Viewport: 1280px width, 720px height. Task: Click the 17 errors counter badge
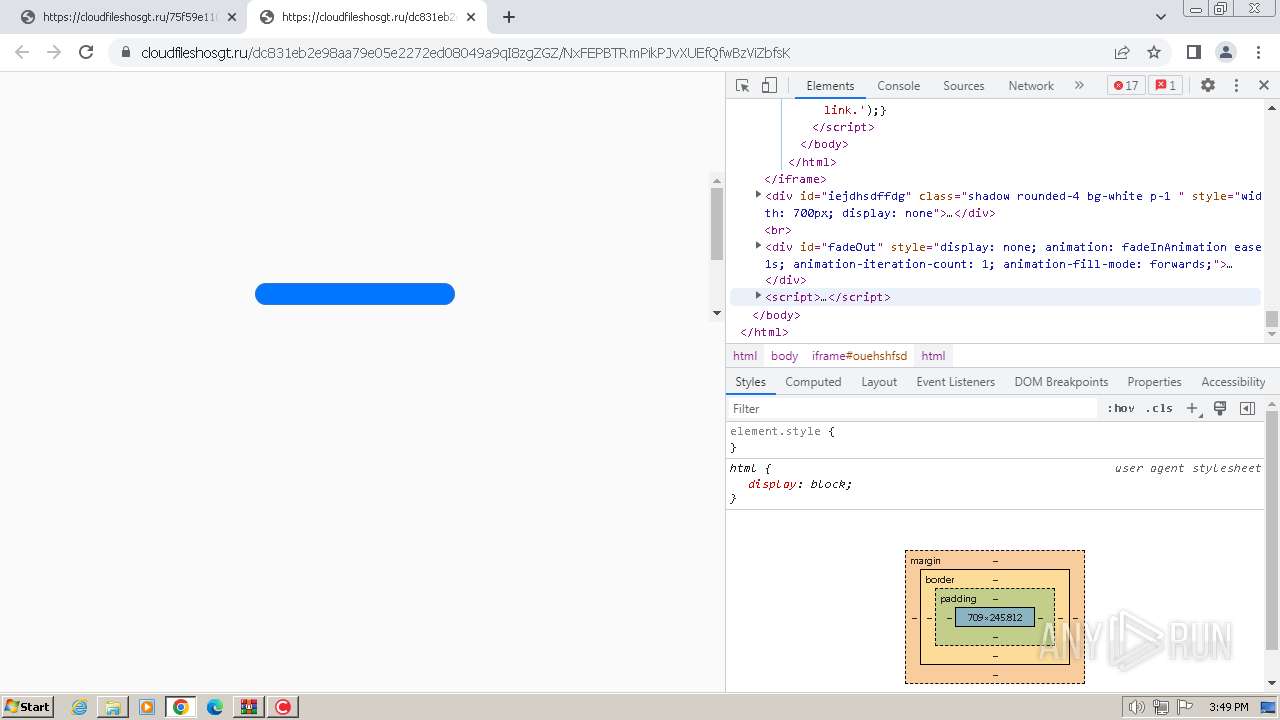pyautogui.click(x=1126, y=86)
